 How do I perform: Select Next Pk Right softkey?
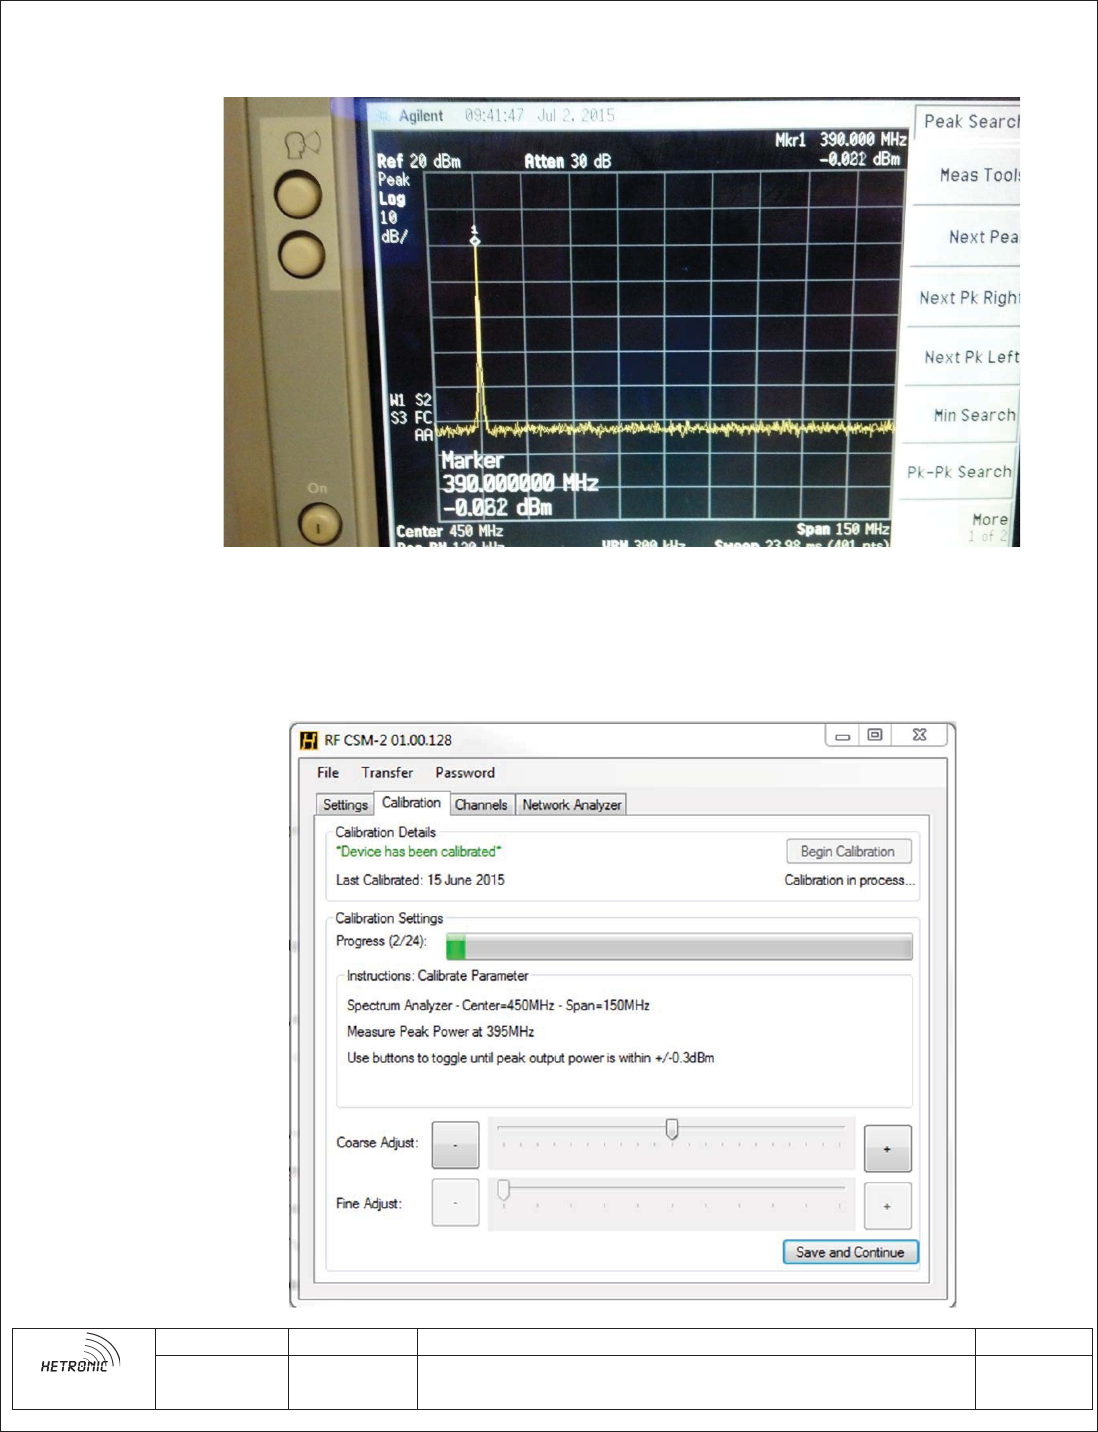click(966, 297)
